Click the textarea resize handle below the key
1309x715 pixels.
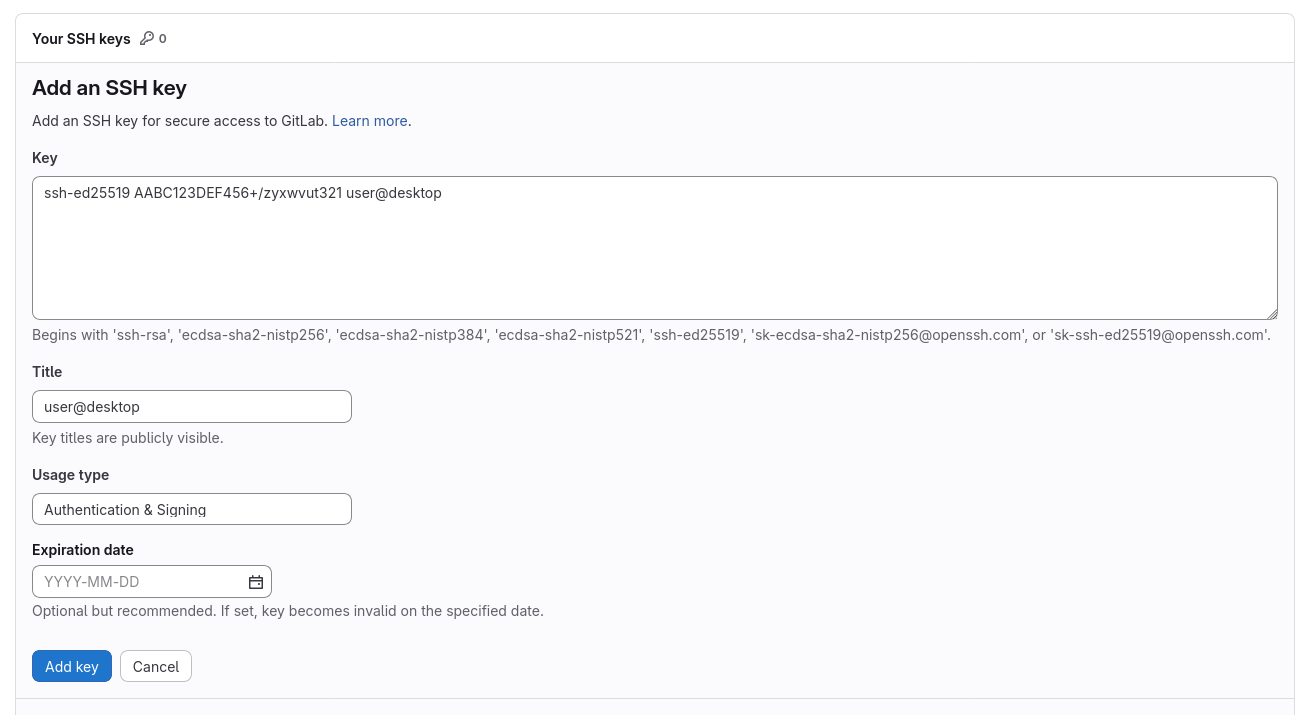pos(1271,314)
